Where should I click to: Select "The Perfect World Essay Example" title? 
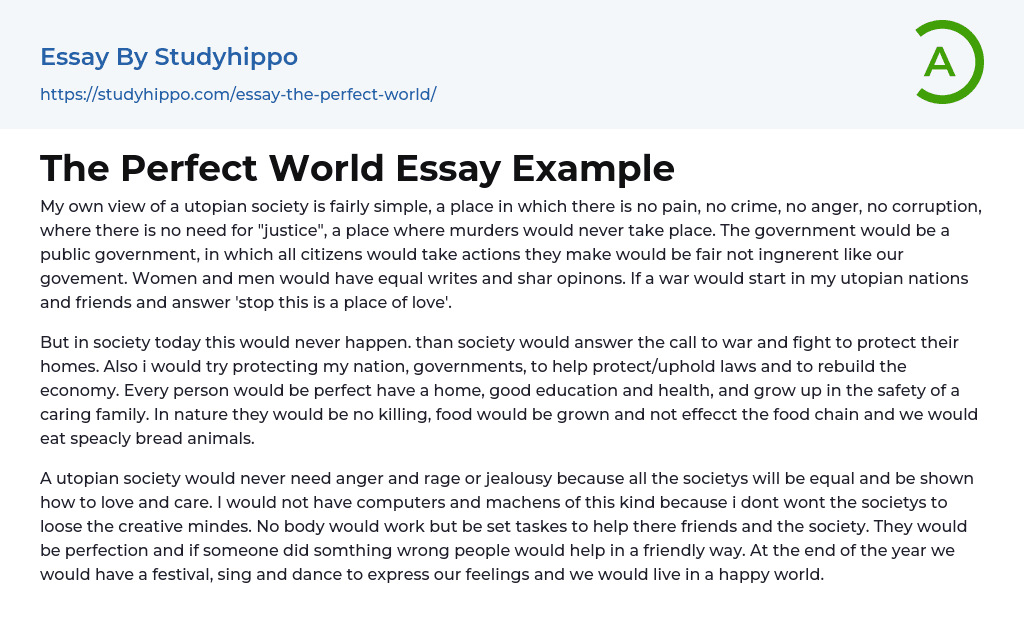click(357, 168)
